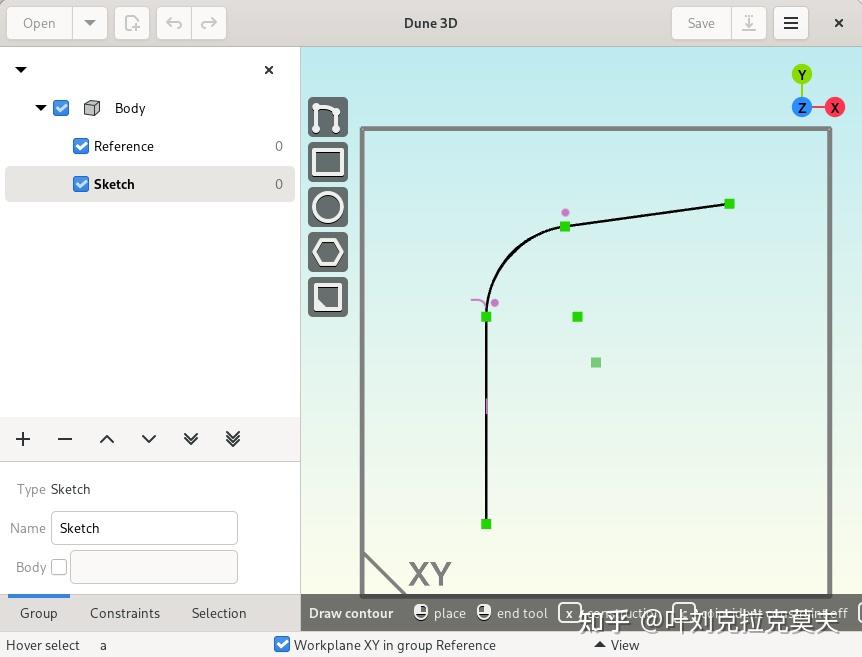This screenshot has height=657, width=862.
Task: Collapse the Body tree item
Action: [x=41, y=108]
